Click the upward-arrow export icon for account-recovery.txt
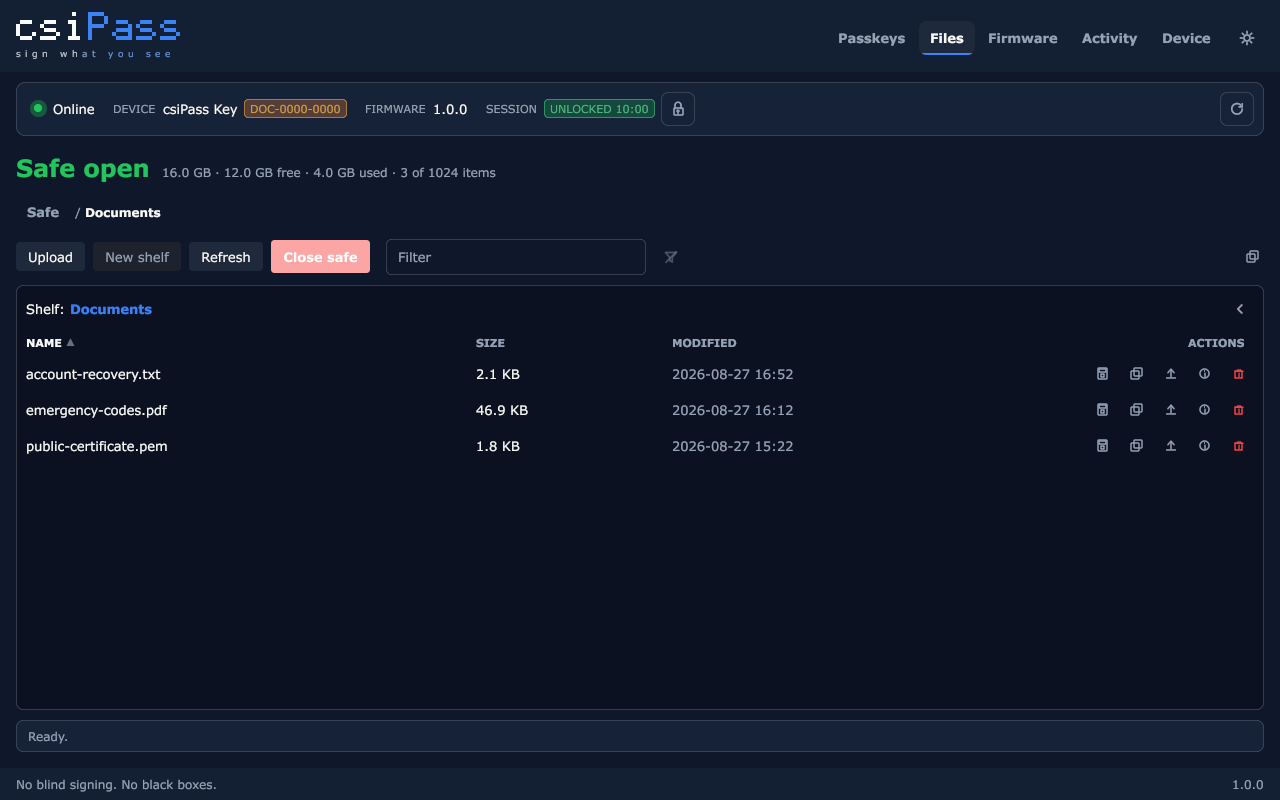Image resolution: width=1280 pixels, height=800 pixels. tap(1170, 374)
